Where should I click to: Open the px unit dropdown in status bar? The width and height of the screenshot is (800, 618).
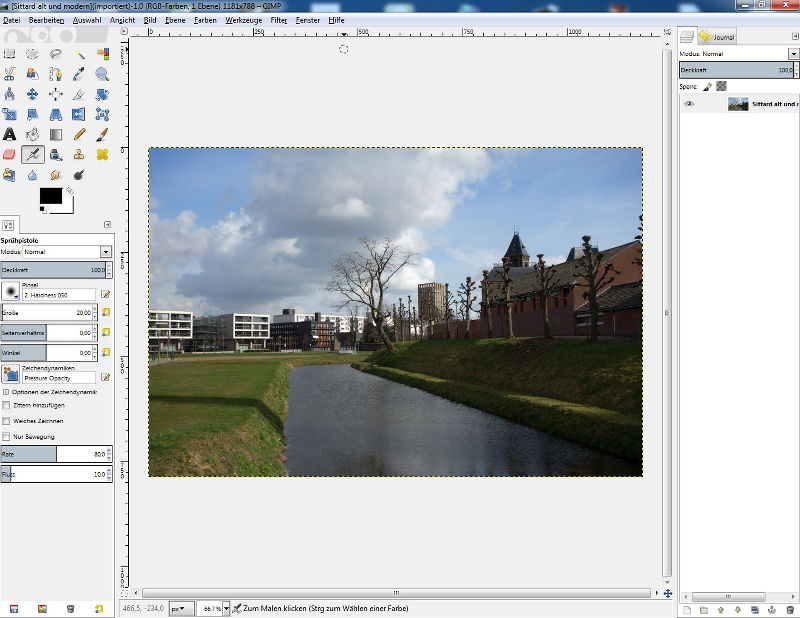182,608
